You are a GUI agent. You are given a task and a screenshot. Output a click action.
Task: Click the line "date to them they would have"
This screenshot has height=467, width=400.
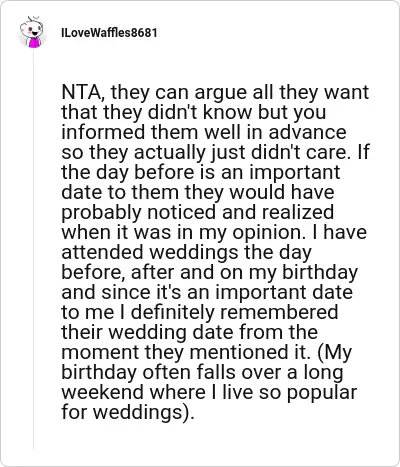point(198,192)
